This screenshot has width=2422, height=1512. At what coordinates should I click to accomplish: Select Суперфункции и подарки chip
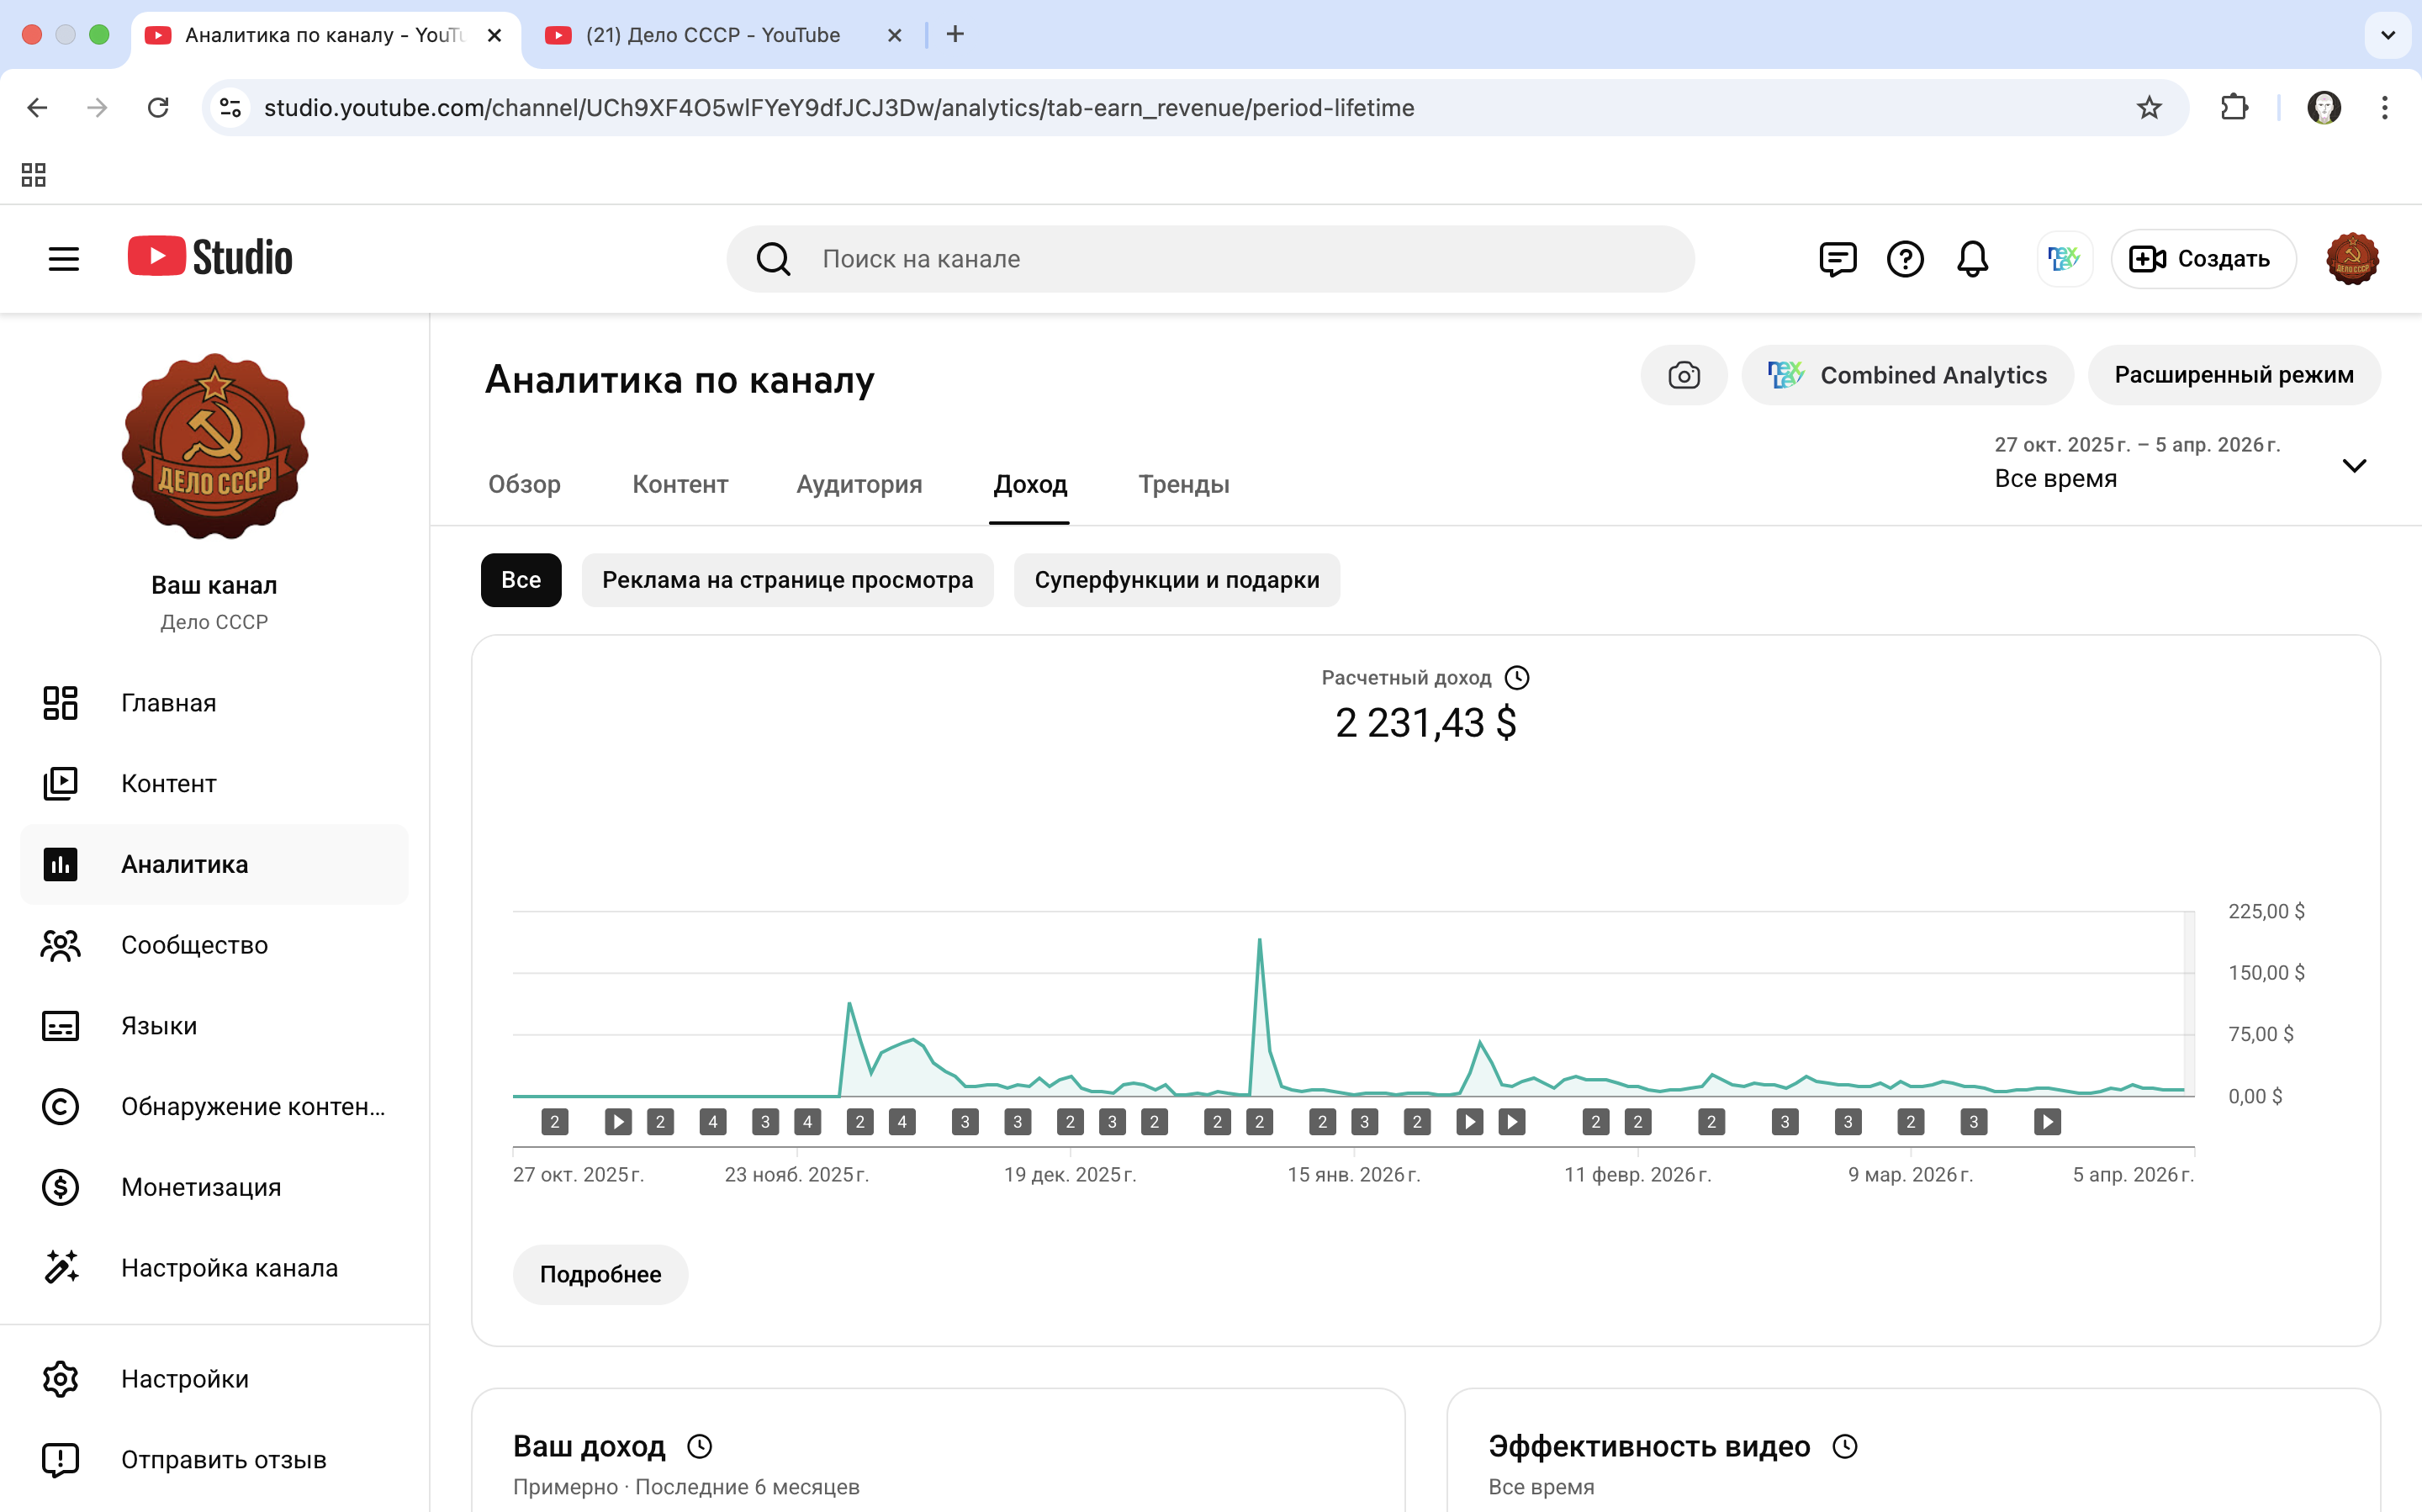click(x=1176, y=580)
